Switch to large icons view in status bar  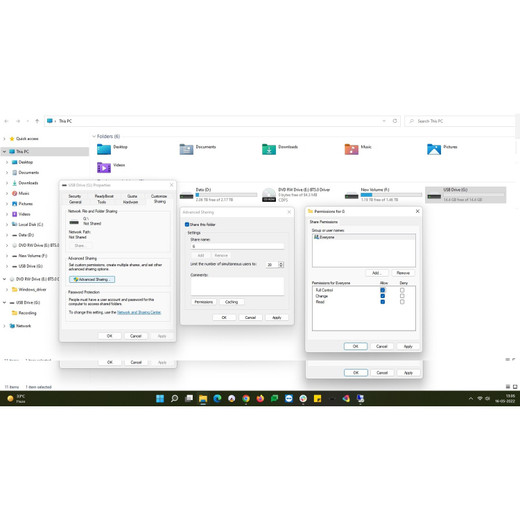click(x=515, y=386)
